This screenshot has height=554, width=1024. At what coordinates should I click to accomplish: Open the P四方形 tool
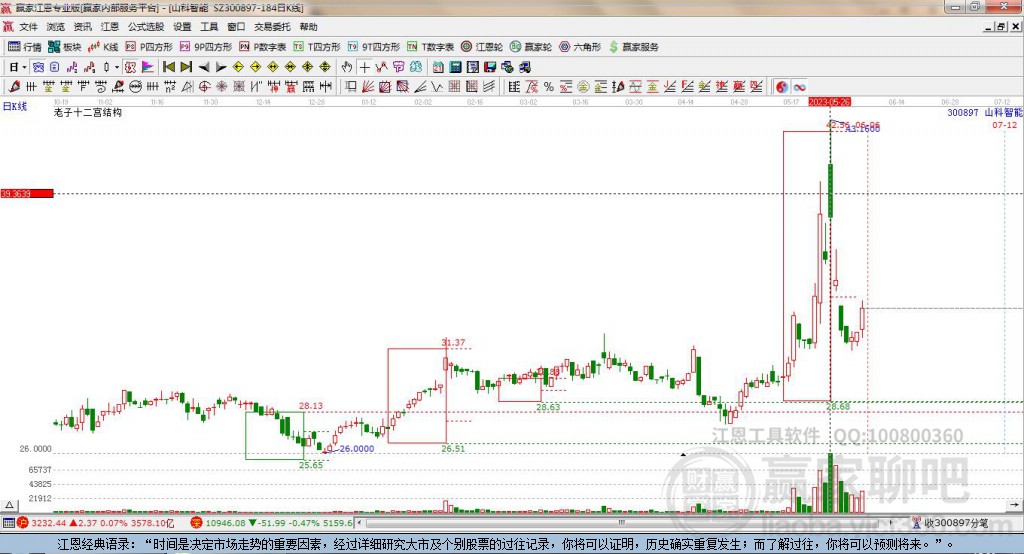click(x=149, y=47)
